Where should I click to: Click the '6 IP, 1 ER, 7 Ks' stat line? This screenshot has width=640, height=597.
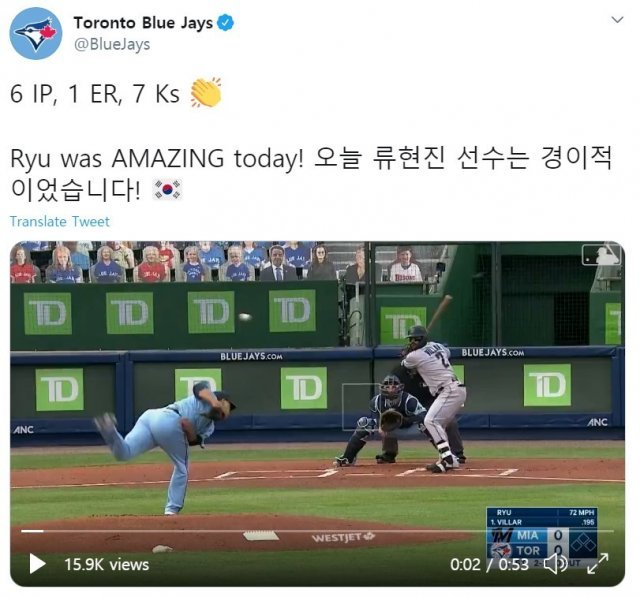pos(95,93)
